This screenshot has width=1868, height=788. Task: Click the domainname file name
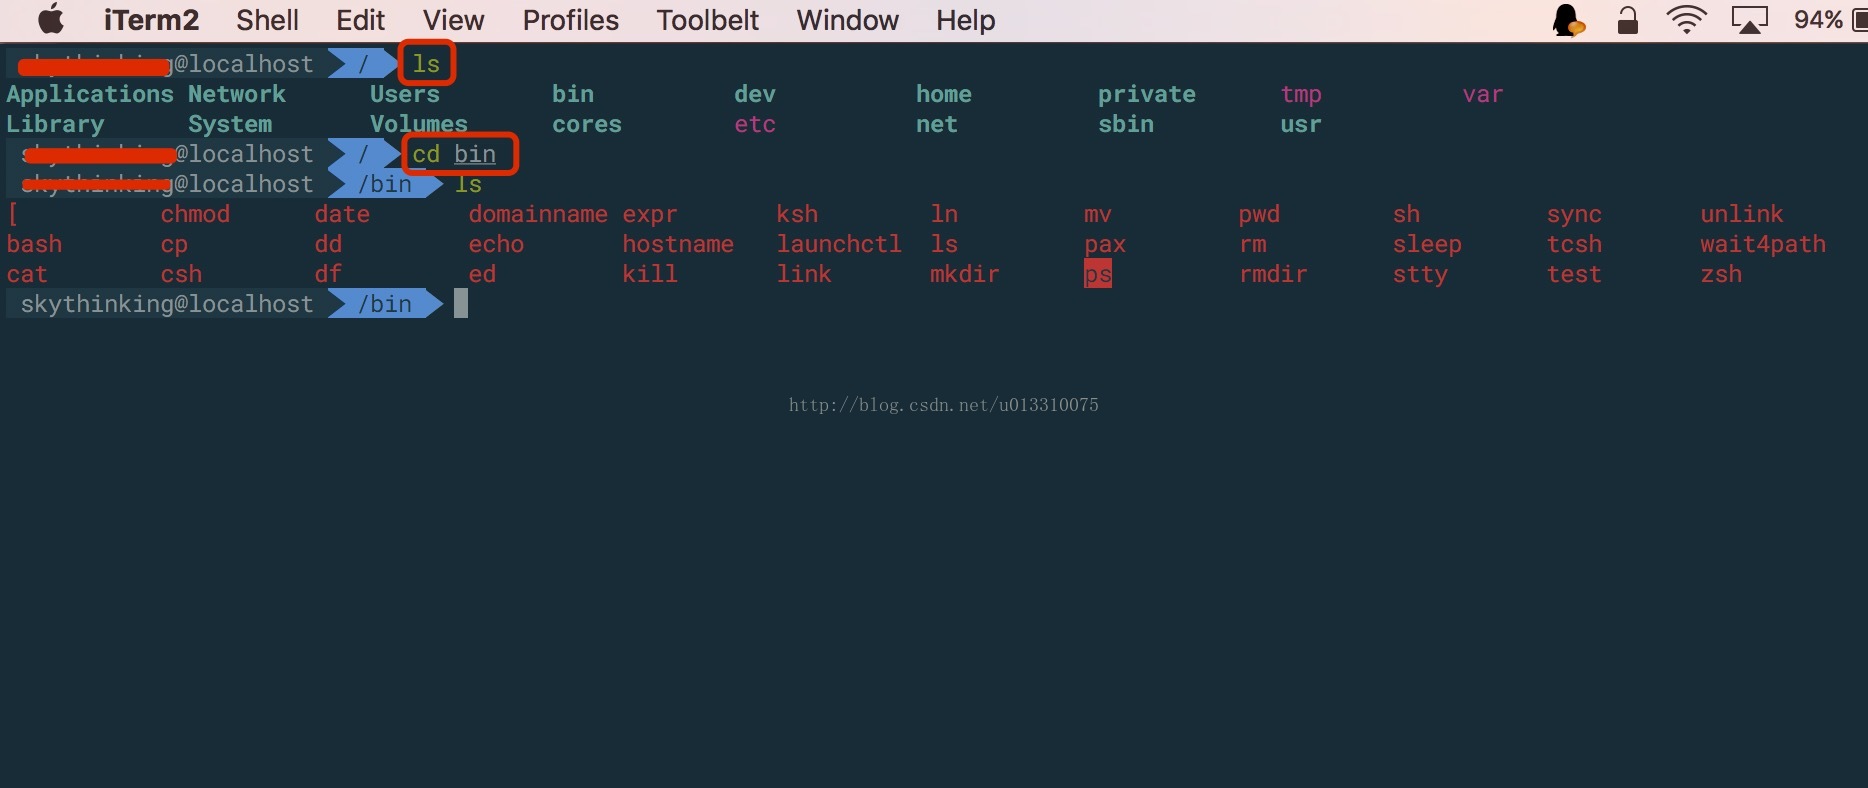tap(538, 214)
